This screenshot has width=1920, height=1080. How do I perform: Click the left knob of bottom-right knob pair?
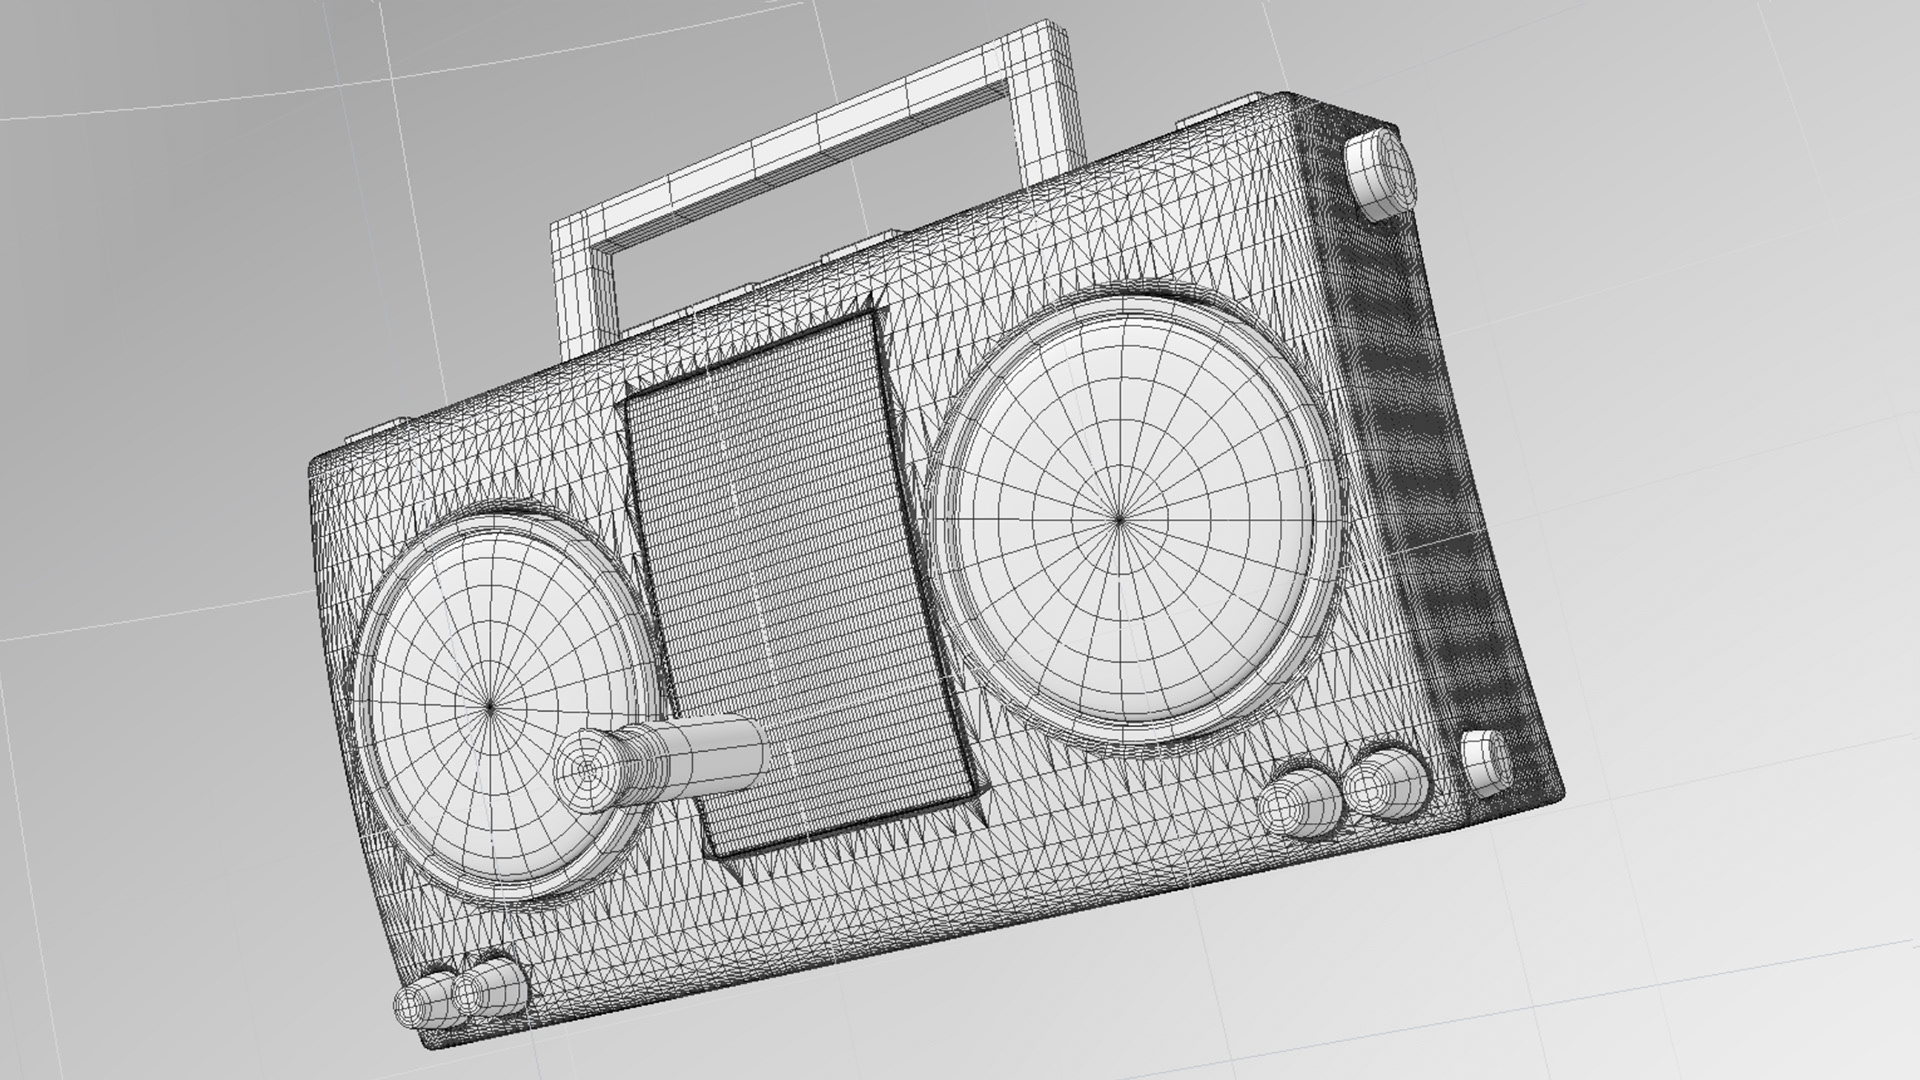(x=1297, y=803)
